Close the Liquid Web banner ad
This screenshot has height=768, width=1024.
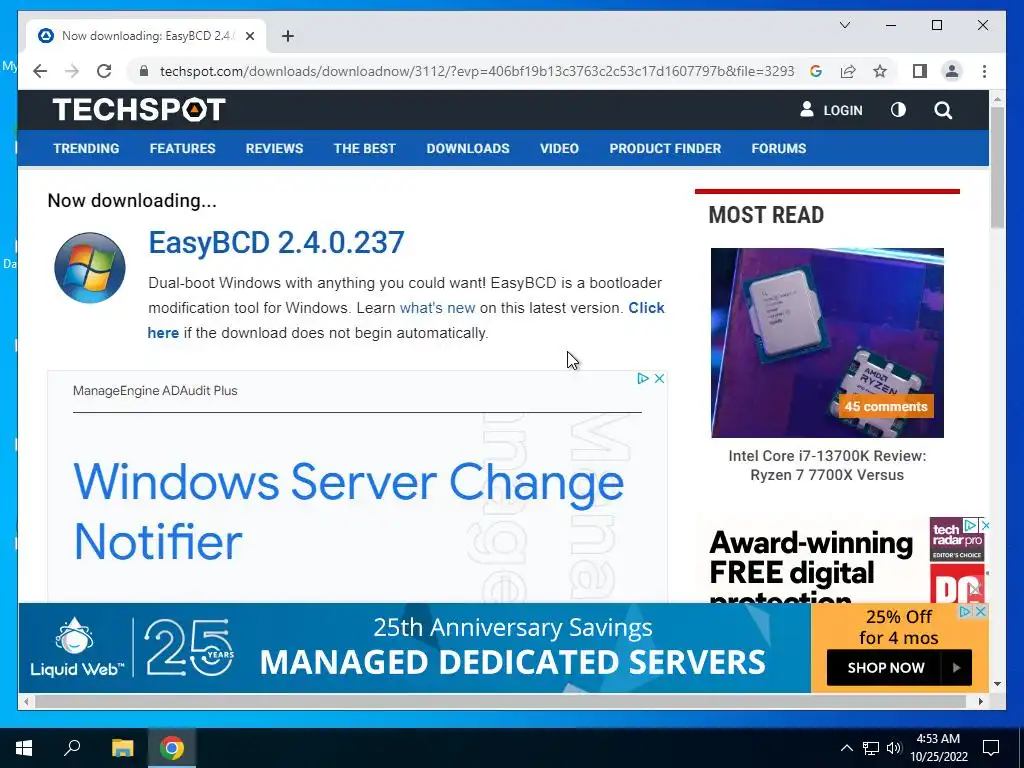click(980, 611)
